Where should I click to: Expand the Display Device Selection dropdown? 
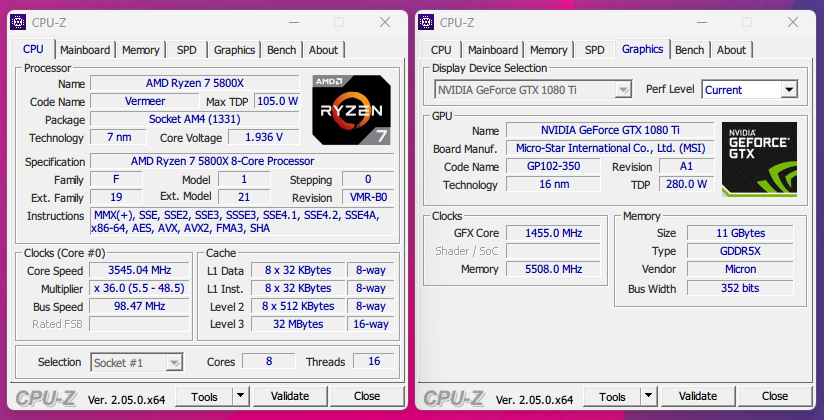pos(532,90)
